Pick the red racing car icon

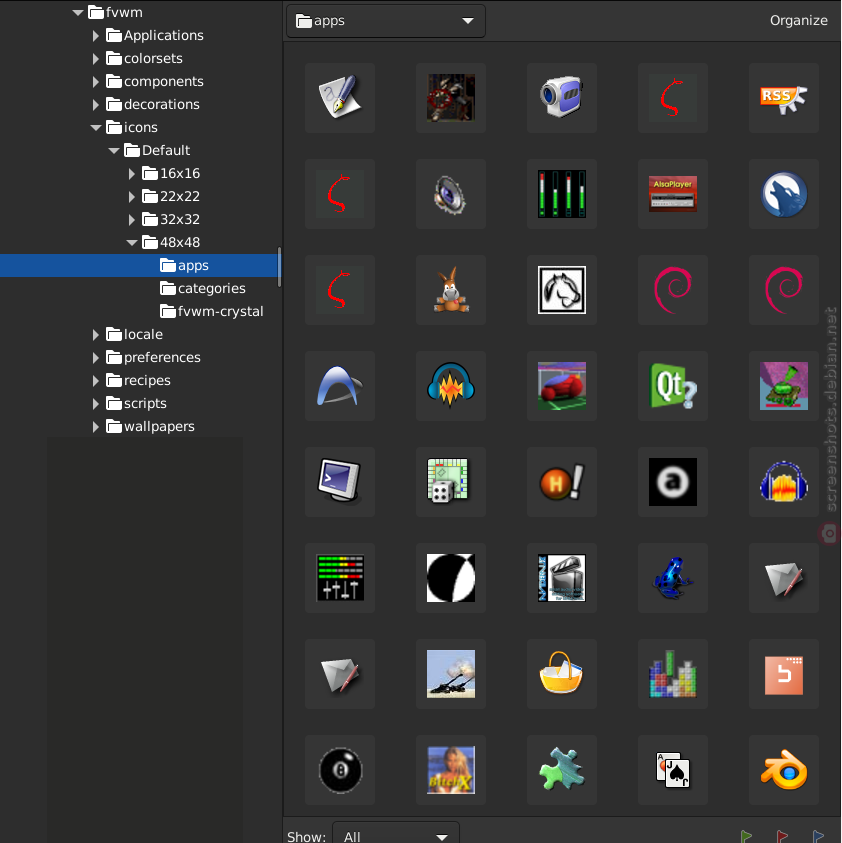pos(562,386)
